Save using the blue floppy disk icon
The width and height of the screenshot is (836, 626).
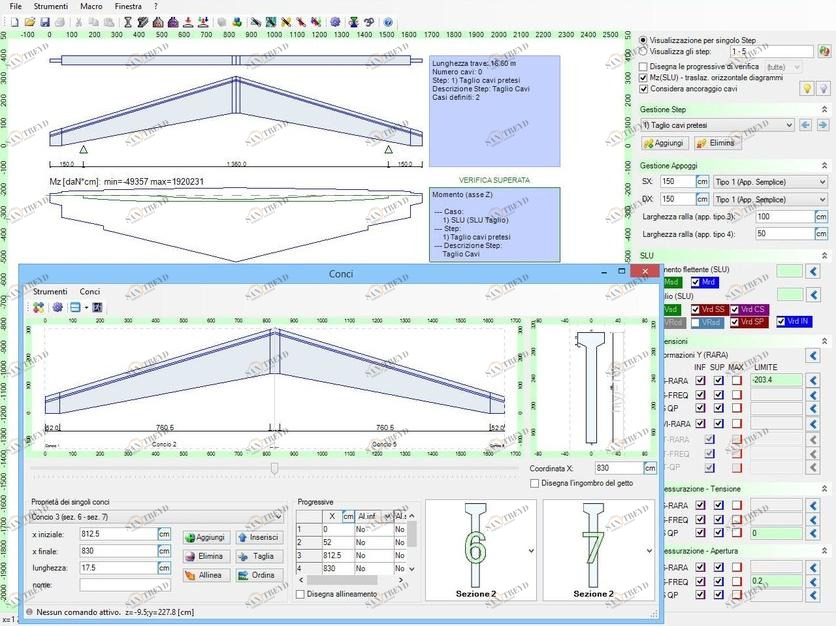44,21
